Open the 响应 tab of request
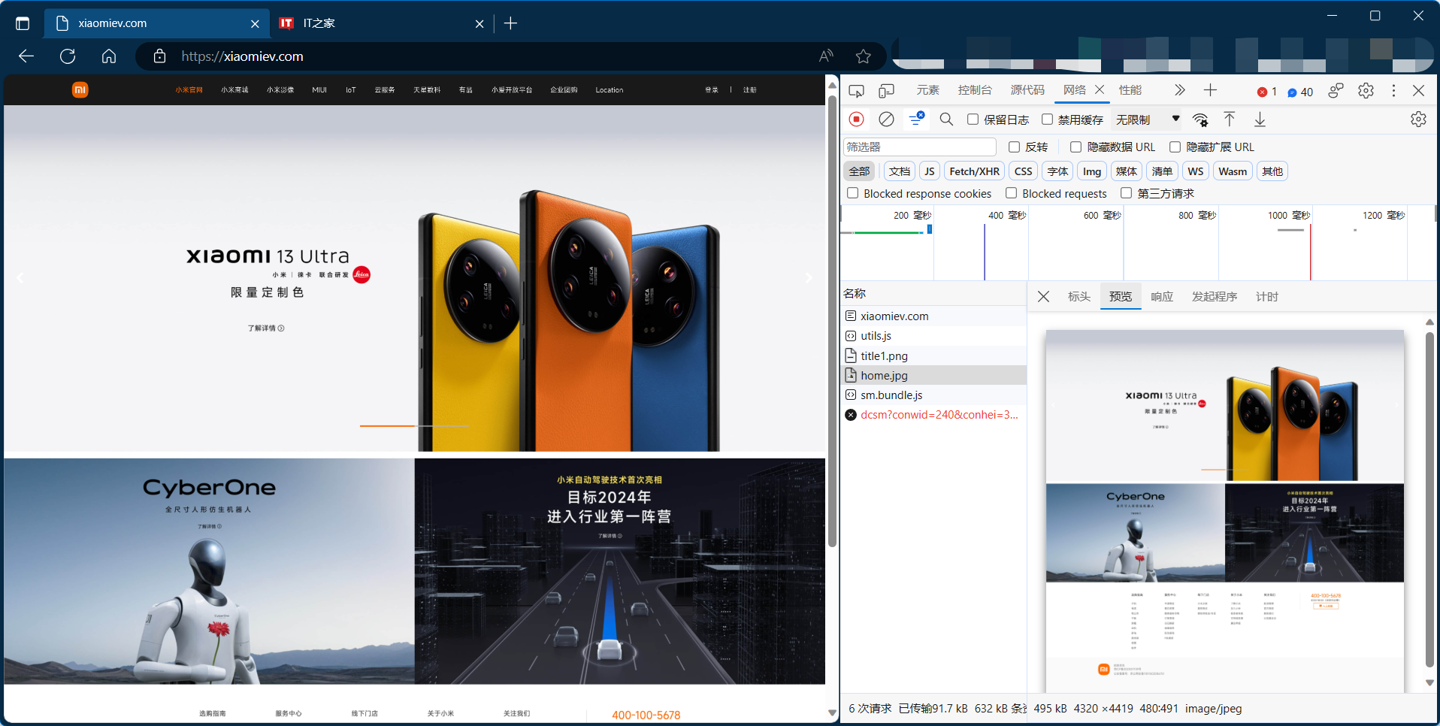Screen dimensions: 1440x726 click(1161, 297)
